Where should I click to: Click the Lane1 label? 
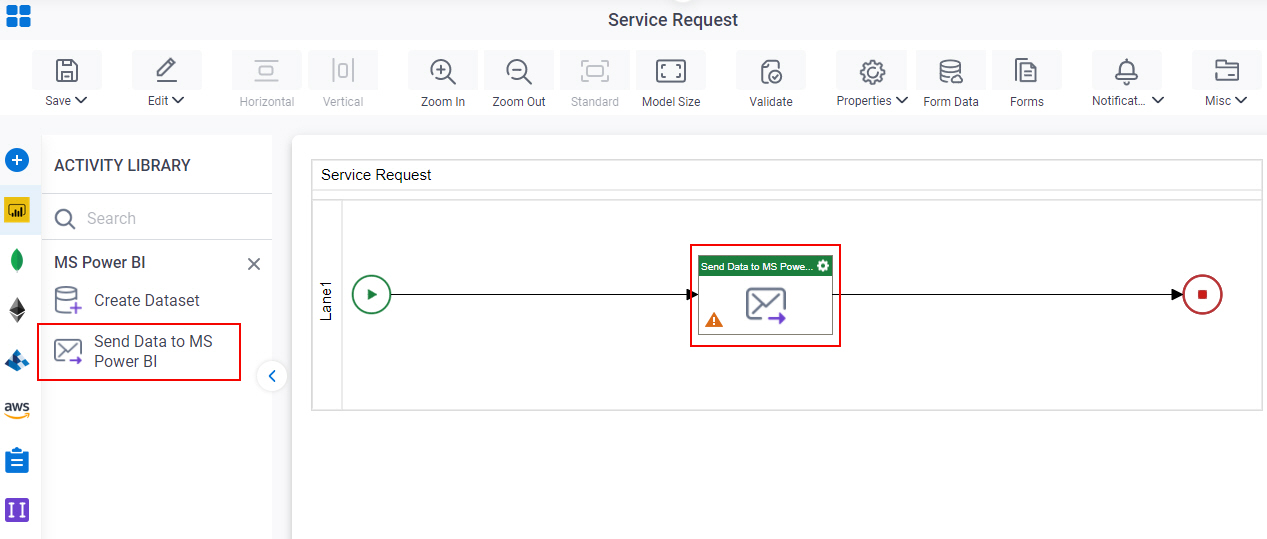[327, 300]
